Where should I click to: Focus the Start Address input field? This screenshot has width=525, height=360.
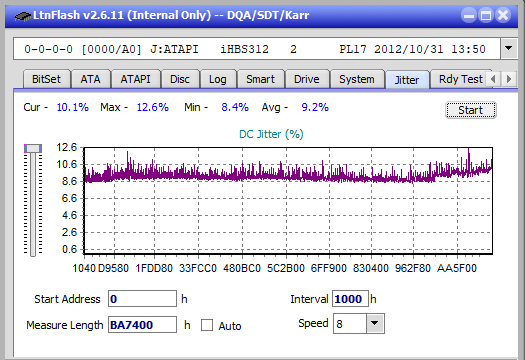[x=142, y=299]
